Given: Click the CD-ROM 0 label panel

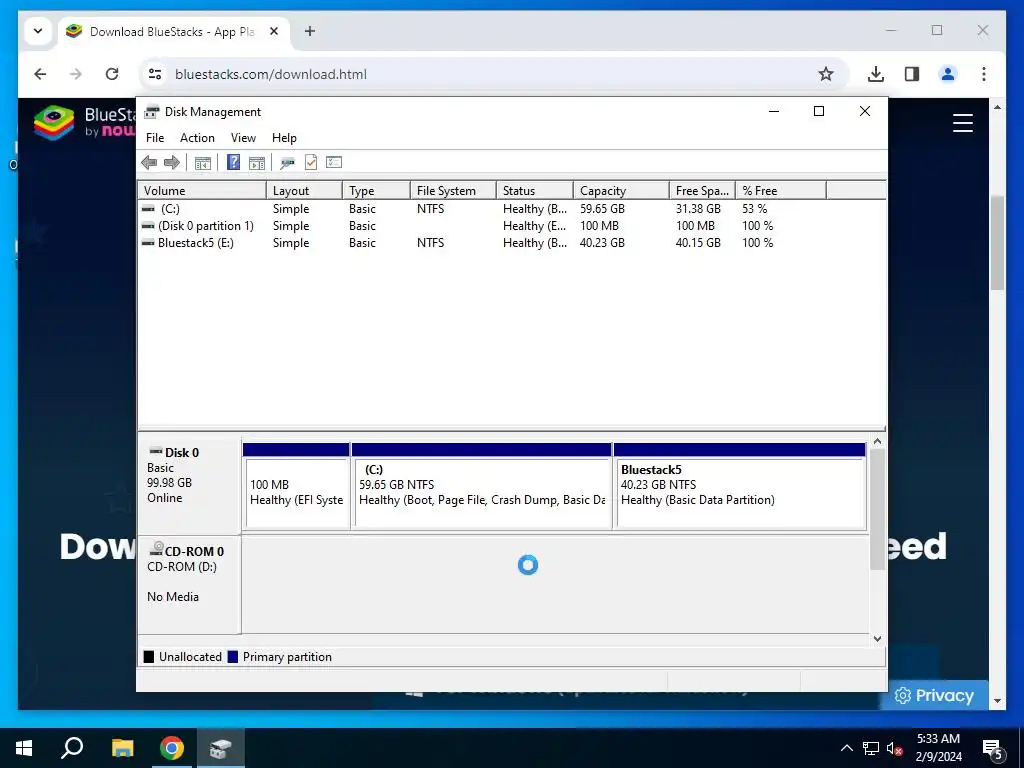Looking at the screenshot, I should pos(189,585).
